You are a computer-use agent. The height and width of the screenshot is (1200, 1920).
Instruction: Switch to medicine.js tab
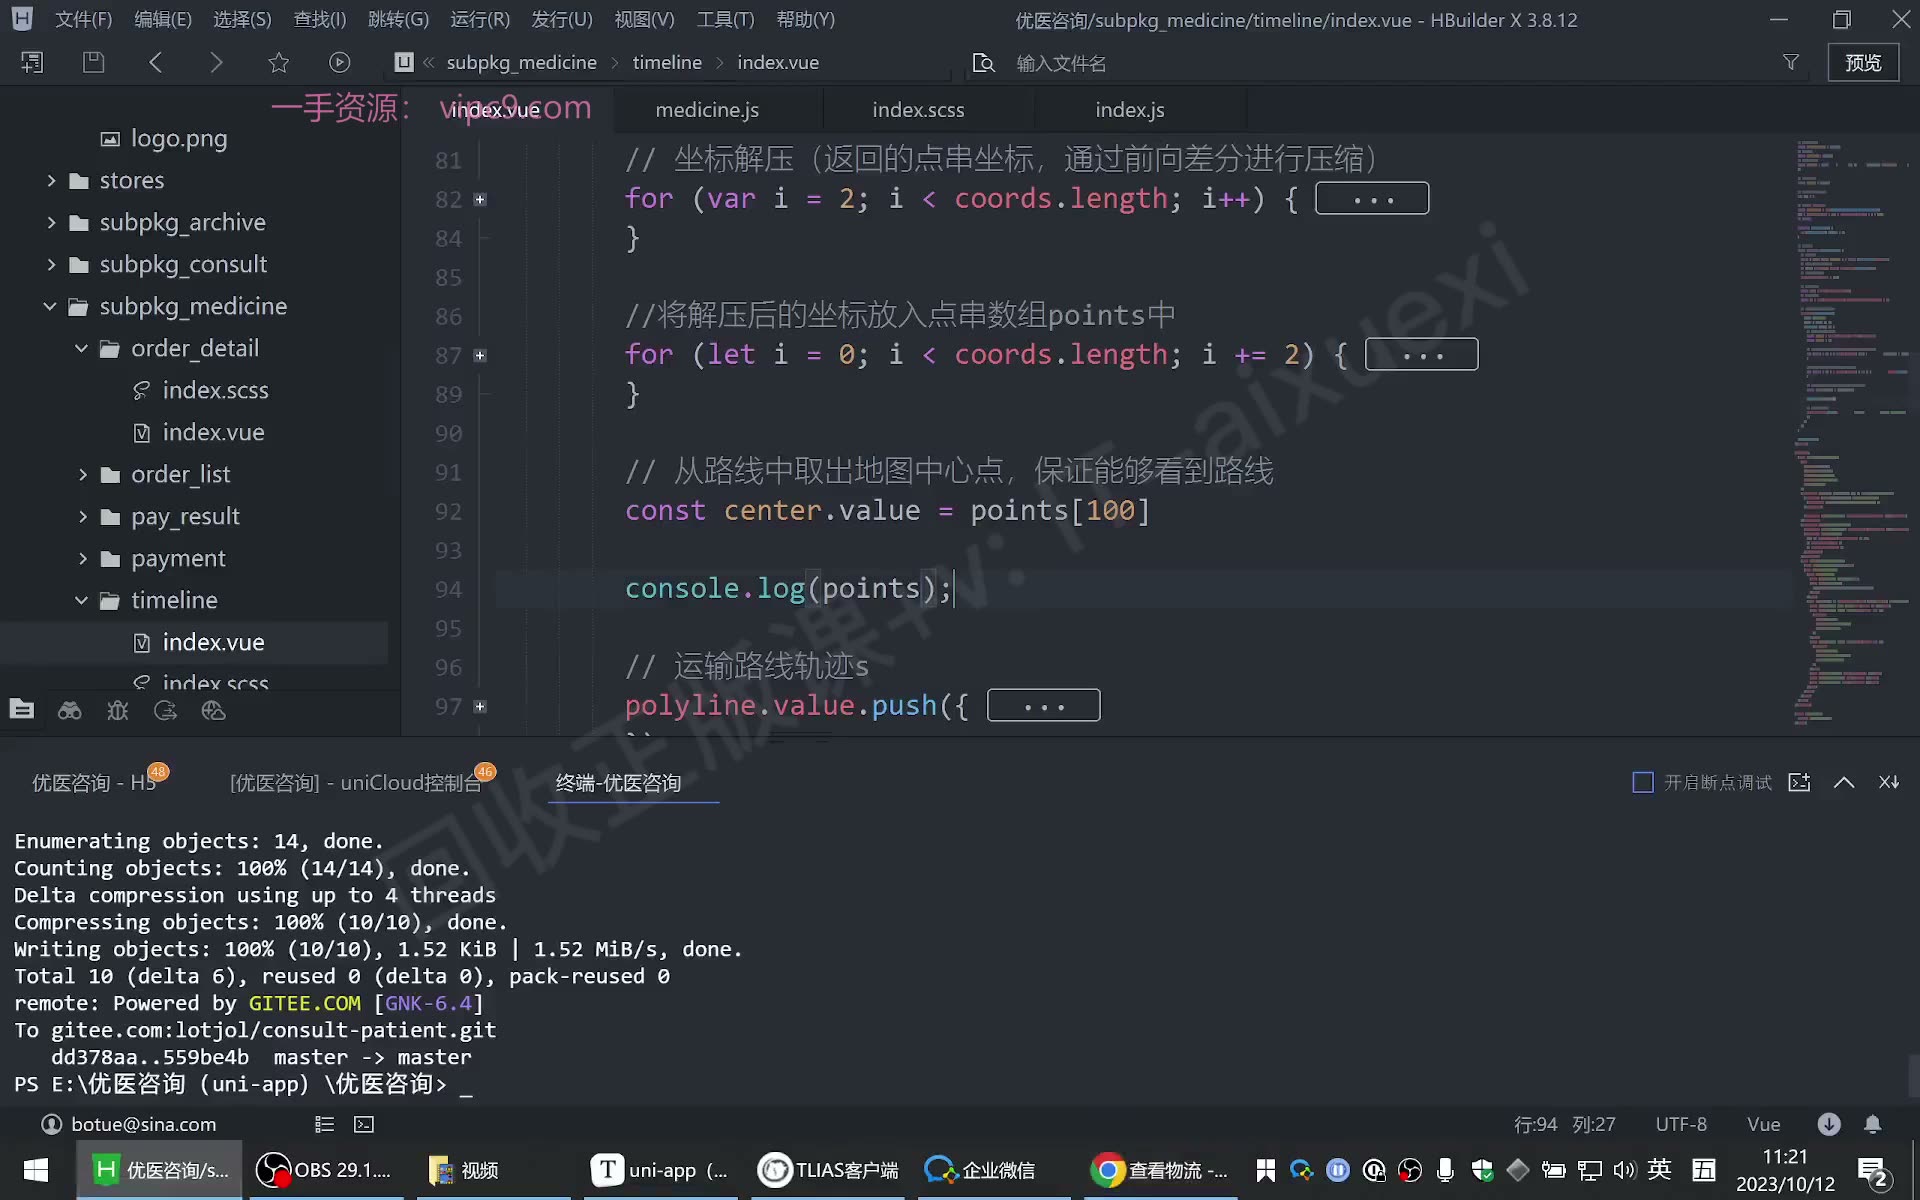pyautogui.click(x=707, y=110)
